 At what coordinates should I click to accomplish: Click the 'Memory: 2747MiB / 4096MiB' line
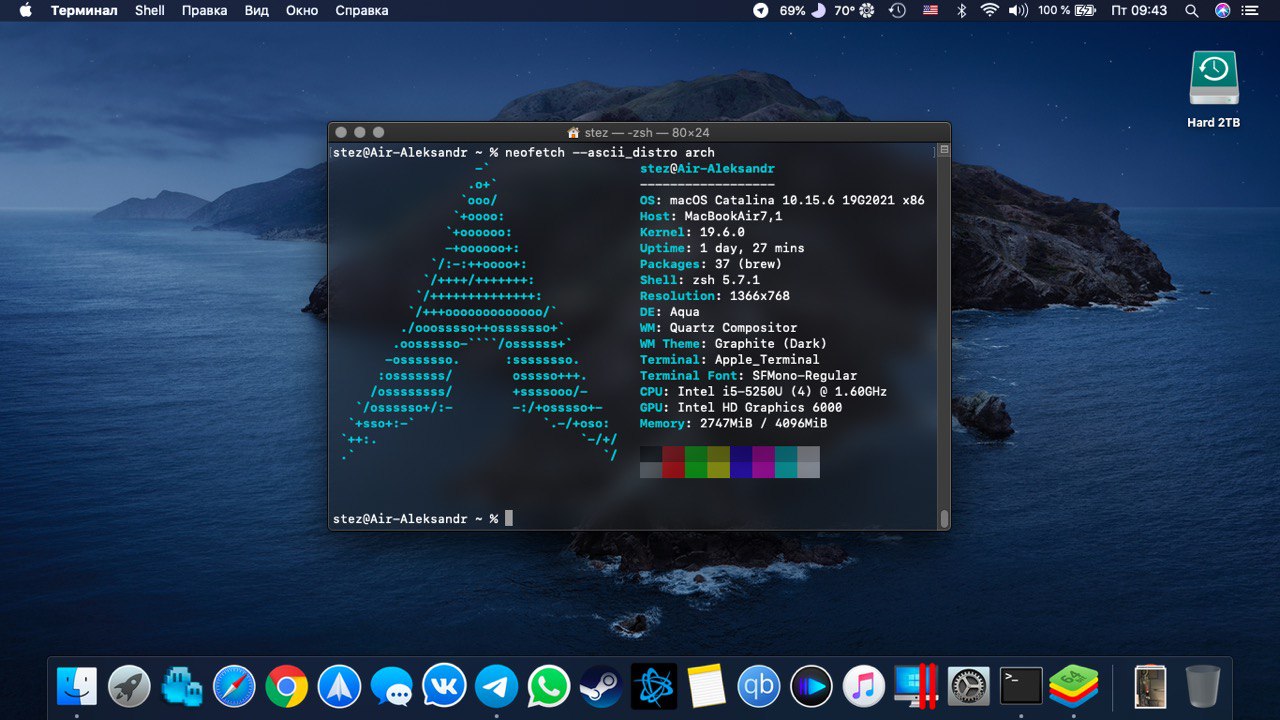pos(733,424)
